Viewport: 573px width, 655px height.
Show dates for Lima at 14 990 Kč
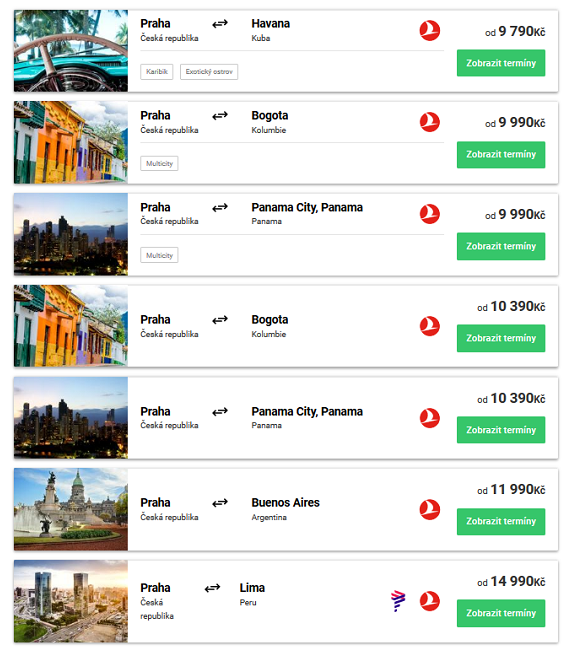click(x=501, y=613)
